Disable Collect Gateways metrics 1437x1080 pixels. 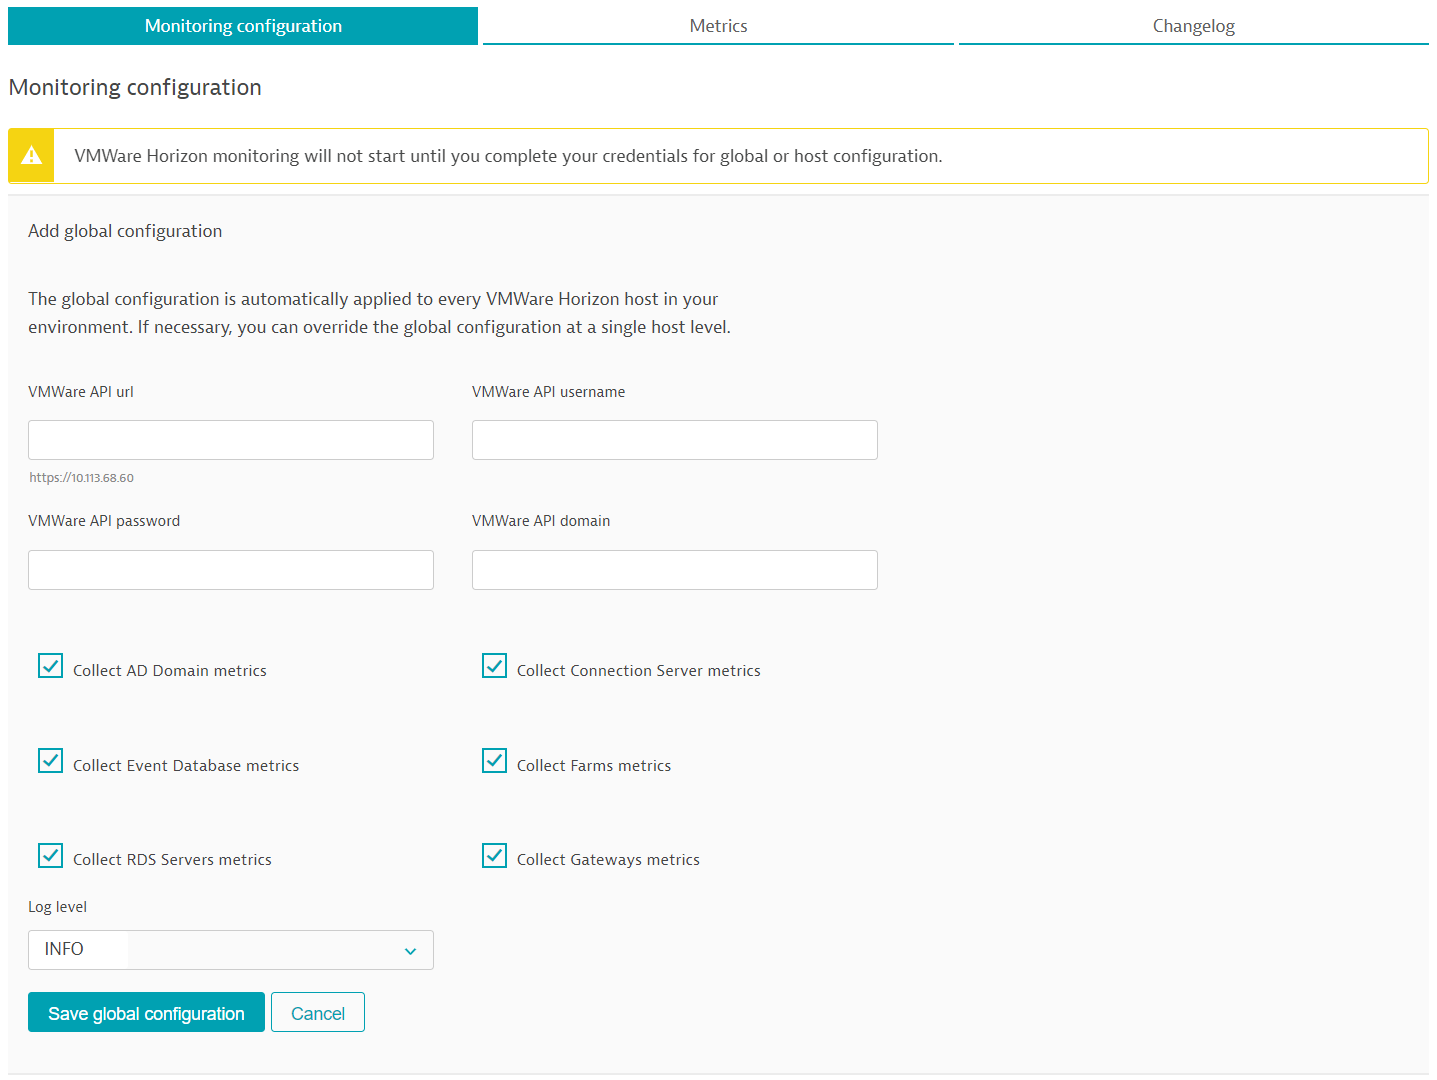pos(495,856)
